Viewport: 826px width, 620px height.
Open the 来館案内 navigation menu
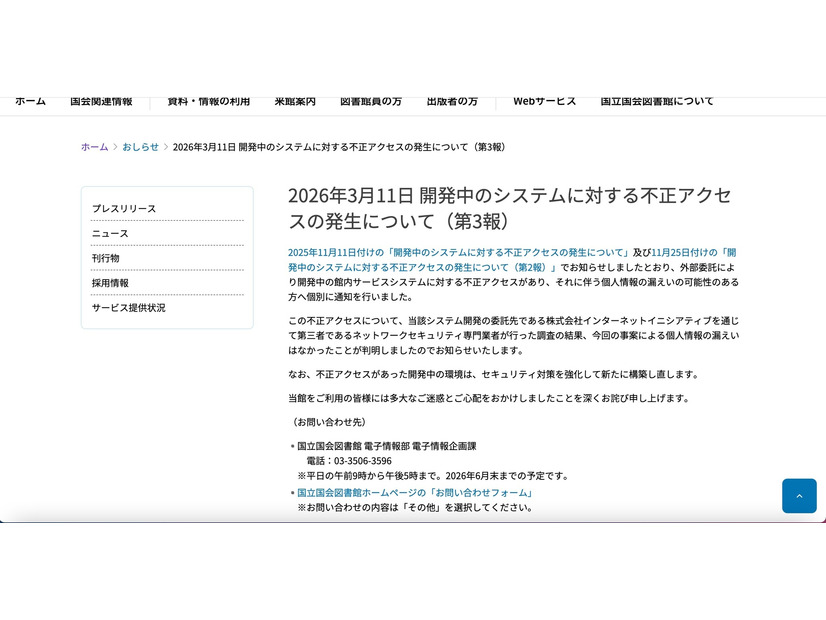tap(295, 101)
